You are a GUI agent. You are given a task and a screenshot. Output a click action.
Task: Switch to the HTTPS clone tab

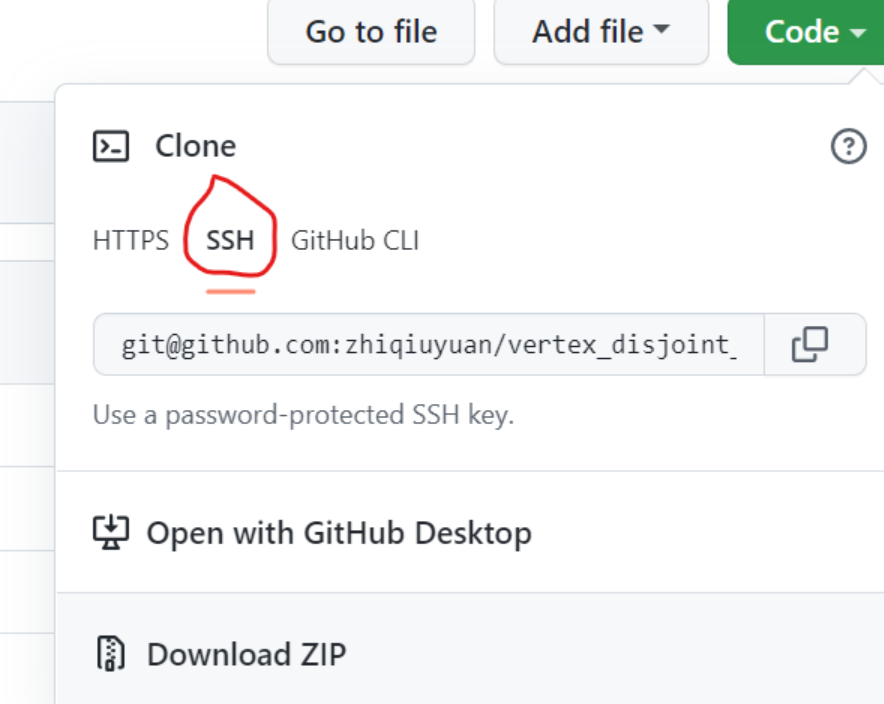coord(131,241)
